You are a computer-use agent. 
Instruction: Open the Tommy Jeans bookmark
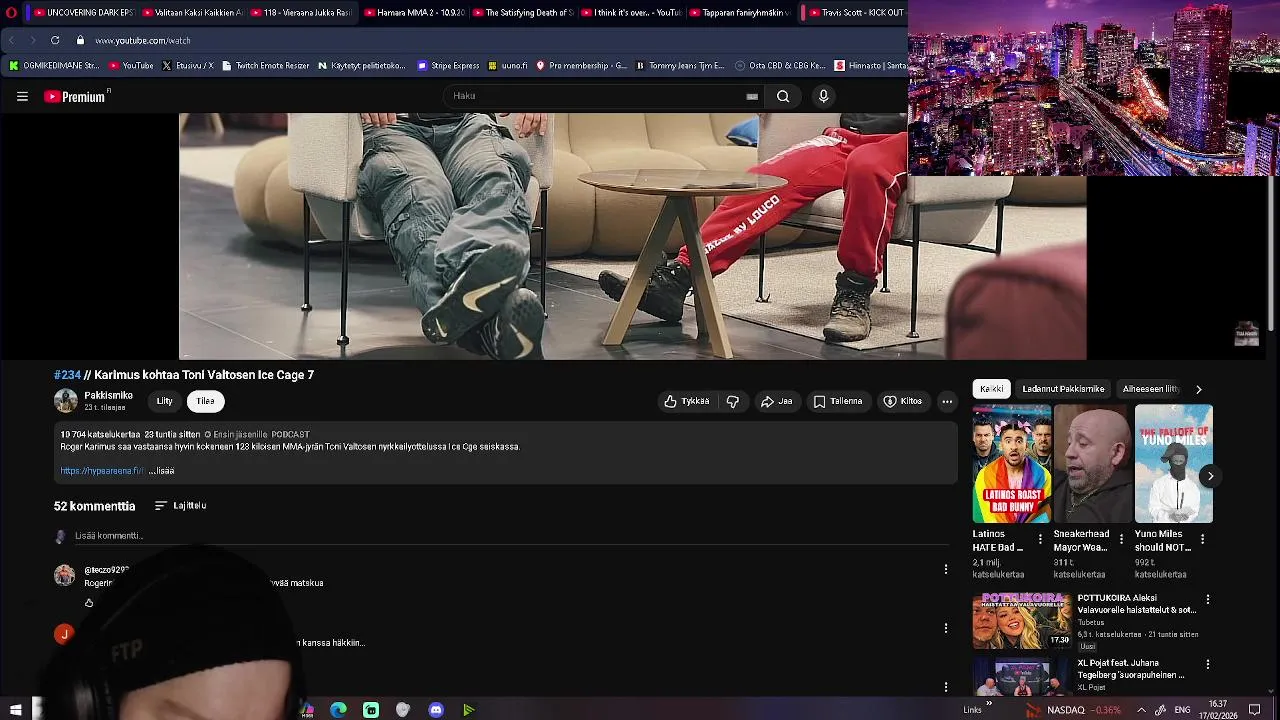point(680,66)
